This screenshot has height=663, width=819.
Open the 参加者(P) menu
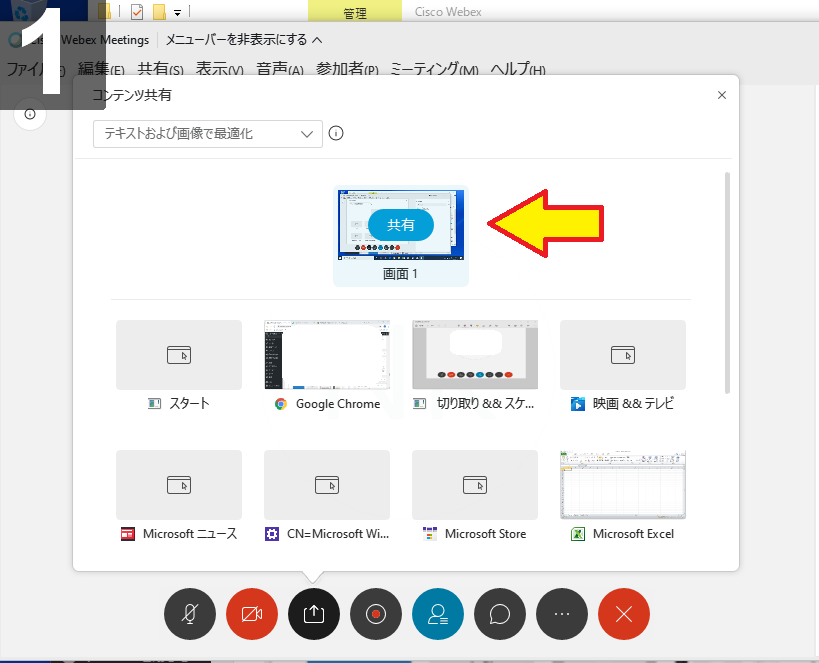pos(347,69)
